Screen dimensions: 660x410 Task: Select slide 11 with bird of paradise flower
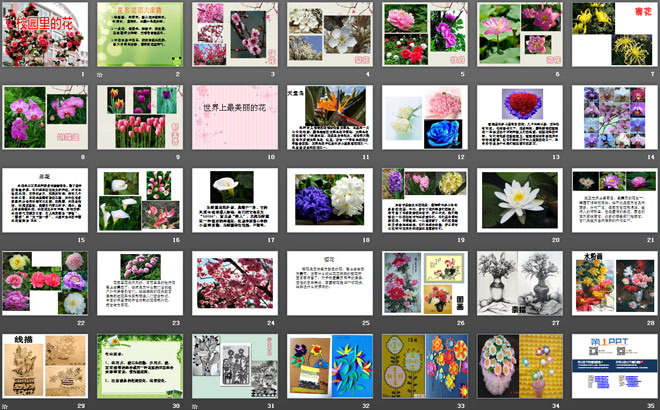pos(330,117)
